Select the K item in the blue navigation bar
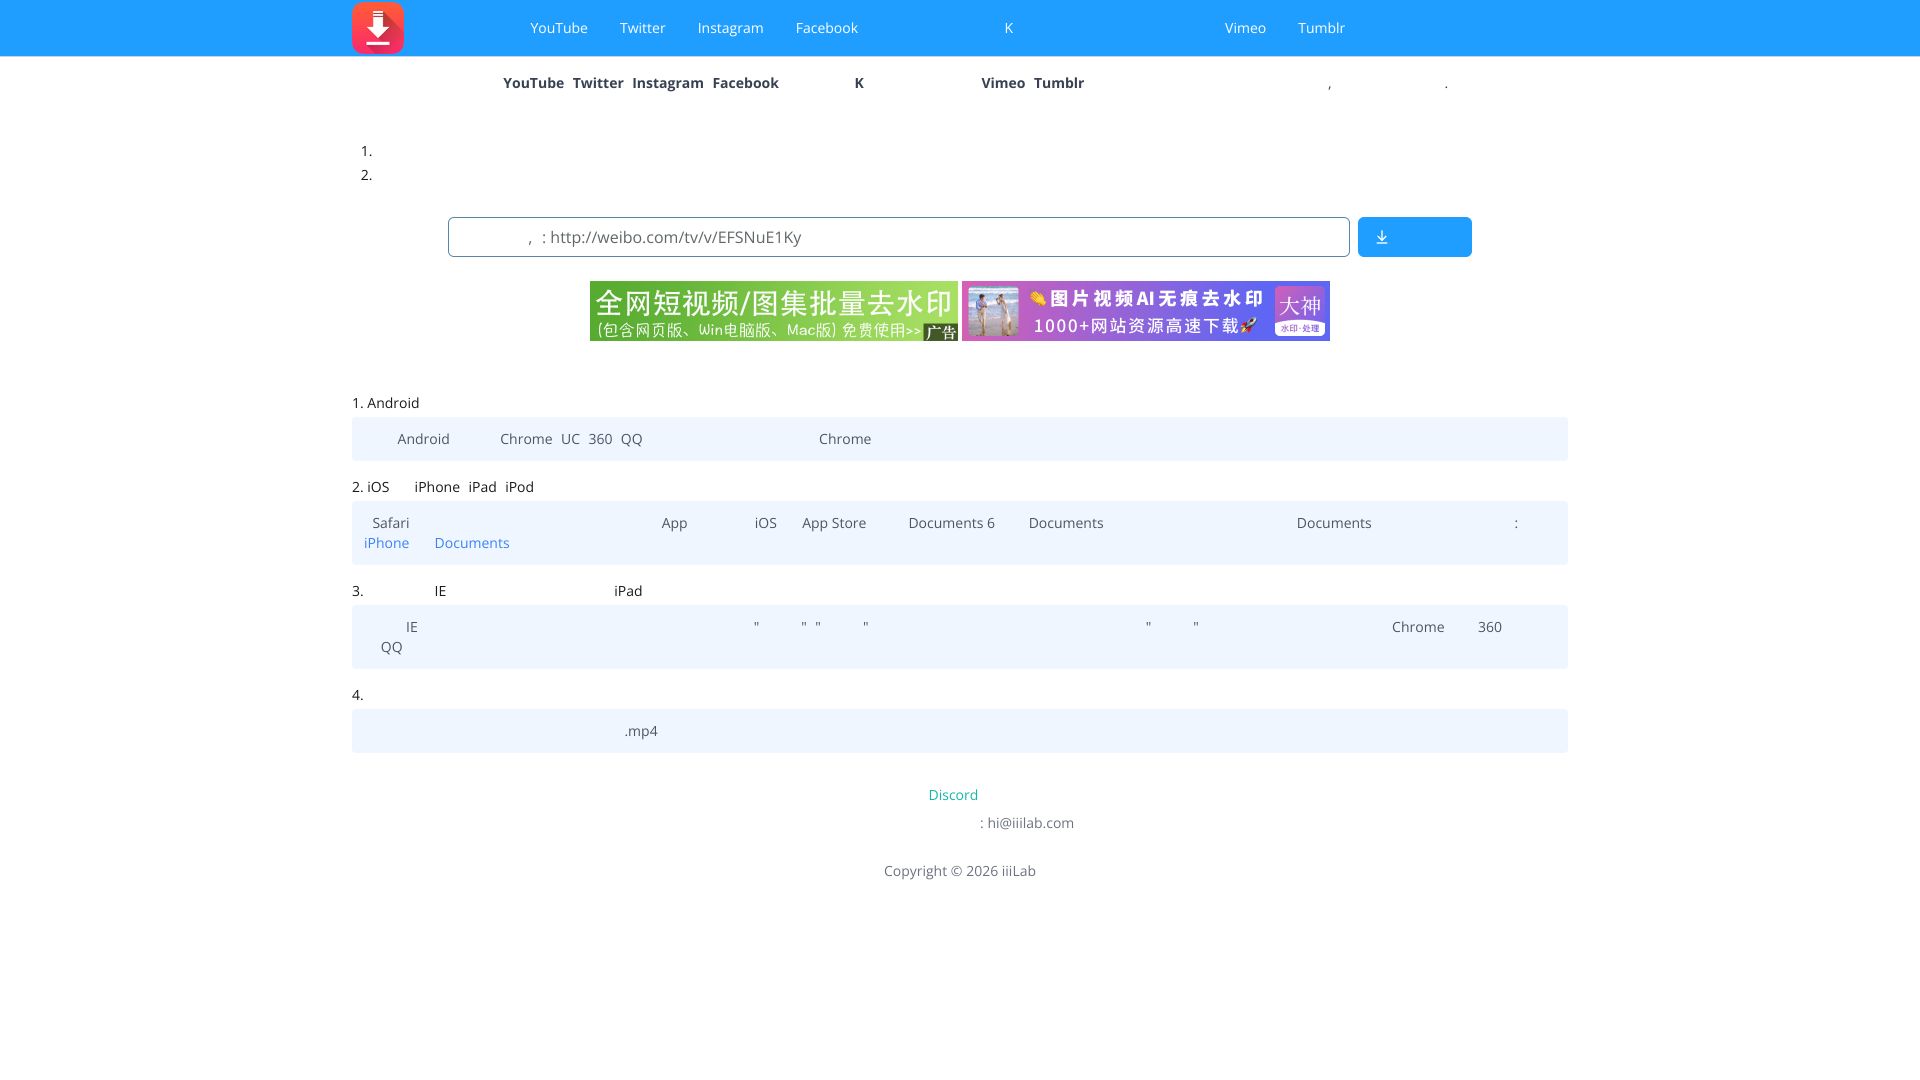Viewport: 1920px width, 1080px height. coord(1009,28)
